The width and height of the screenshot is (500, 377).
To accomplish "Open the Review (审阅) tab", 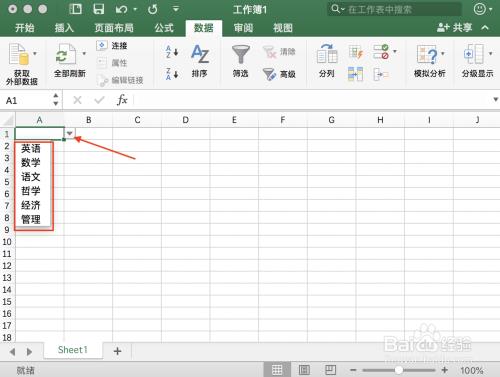I will 243,28.
